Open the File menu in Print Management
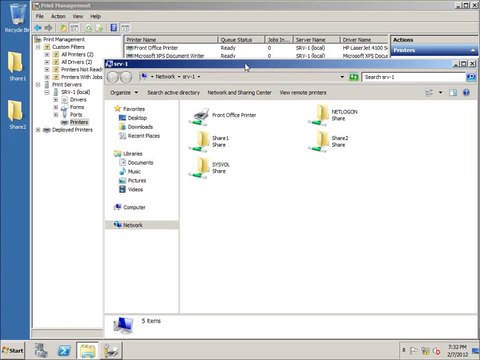This screenshot has height=360, width=480. (x=40, y=16)
